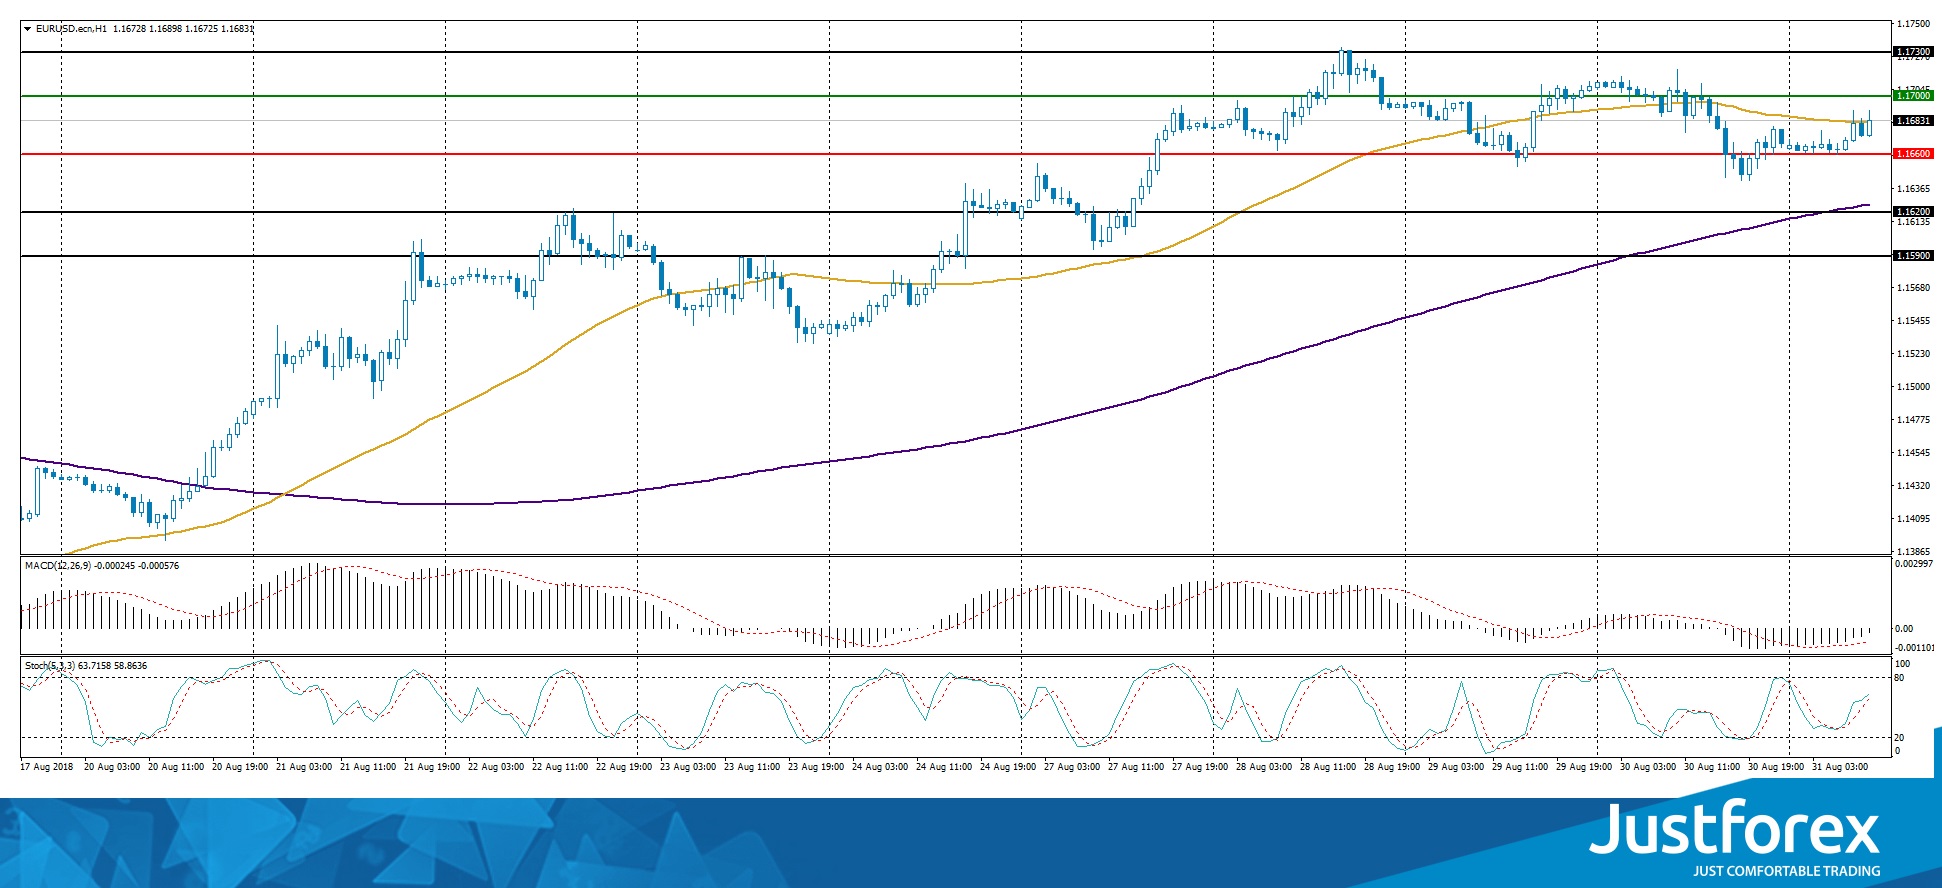Click the 31 Aug 03:00 time label
1942x888 pixels.
click(x=1840, y=767)
